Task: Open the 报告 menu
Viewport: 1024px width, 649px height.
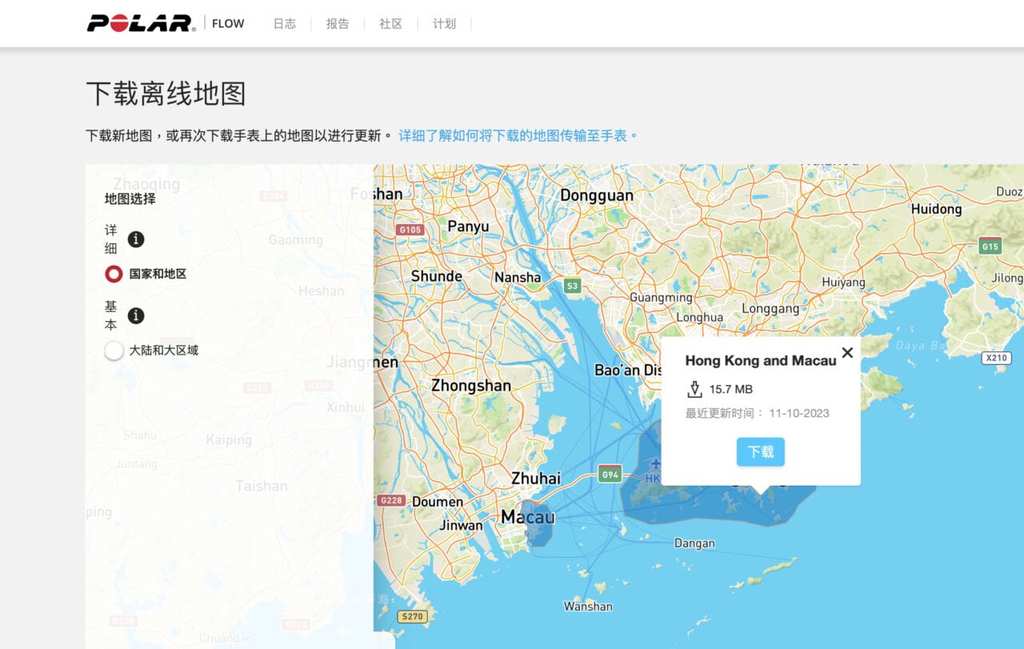Action: [x=337, y=24]
